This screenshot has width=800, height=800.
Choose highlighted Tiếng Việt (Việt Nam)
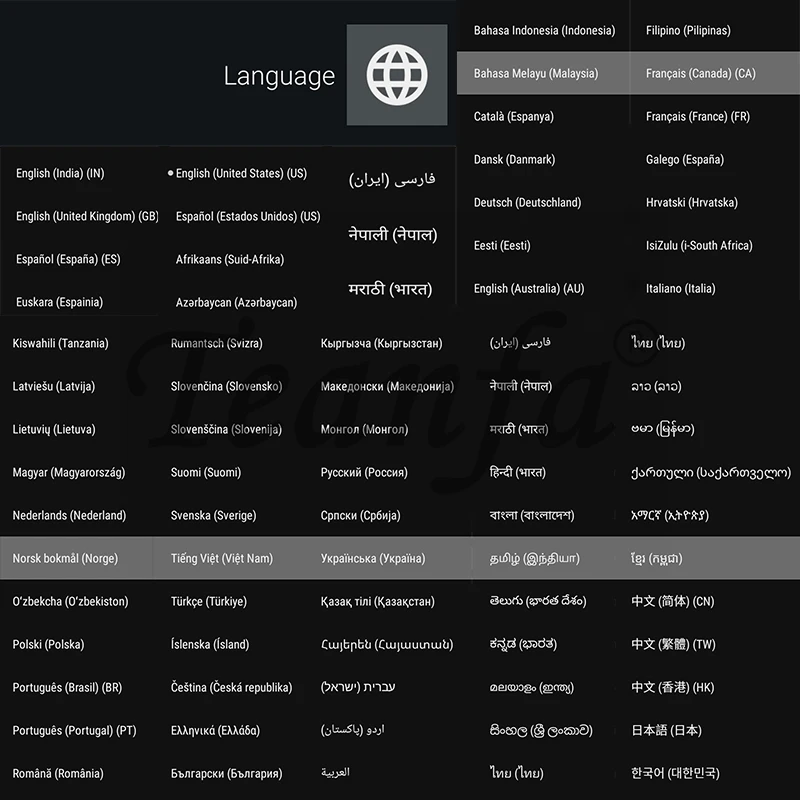click(x=221, y=559)
